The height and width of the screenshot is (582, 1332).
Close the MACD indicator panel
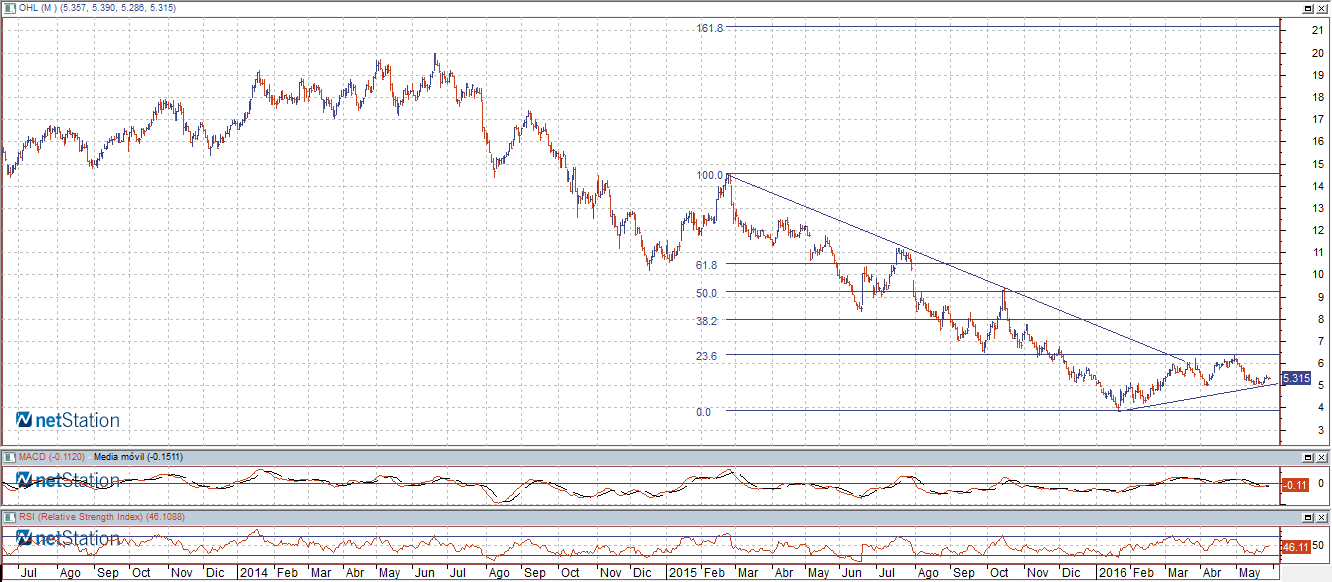tap(1322, 457)
